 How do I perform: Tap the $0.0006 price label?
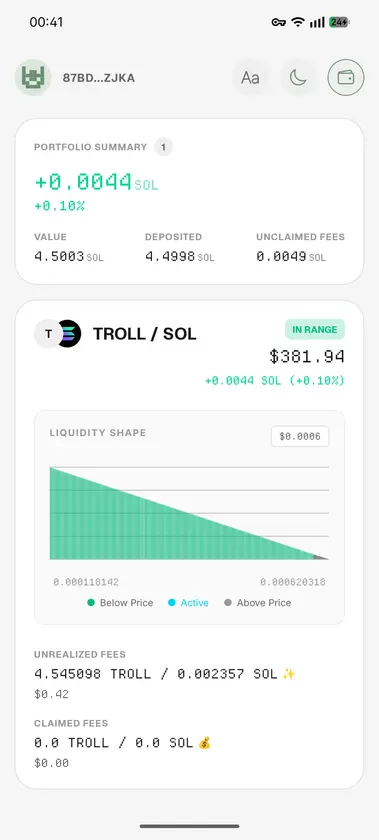coord(300,437)
